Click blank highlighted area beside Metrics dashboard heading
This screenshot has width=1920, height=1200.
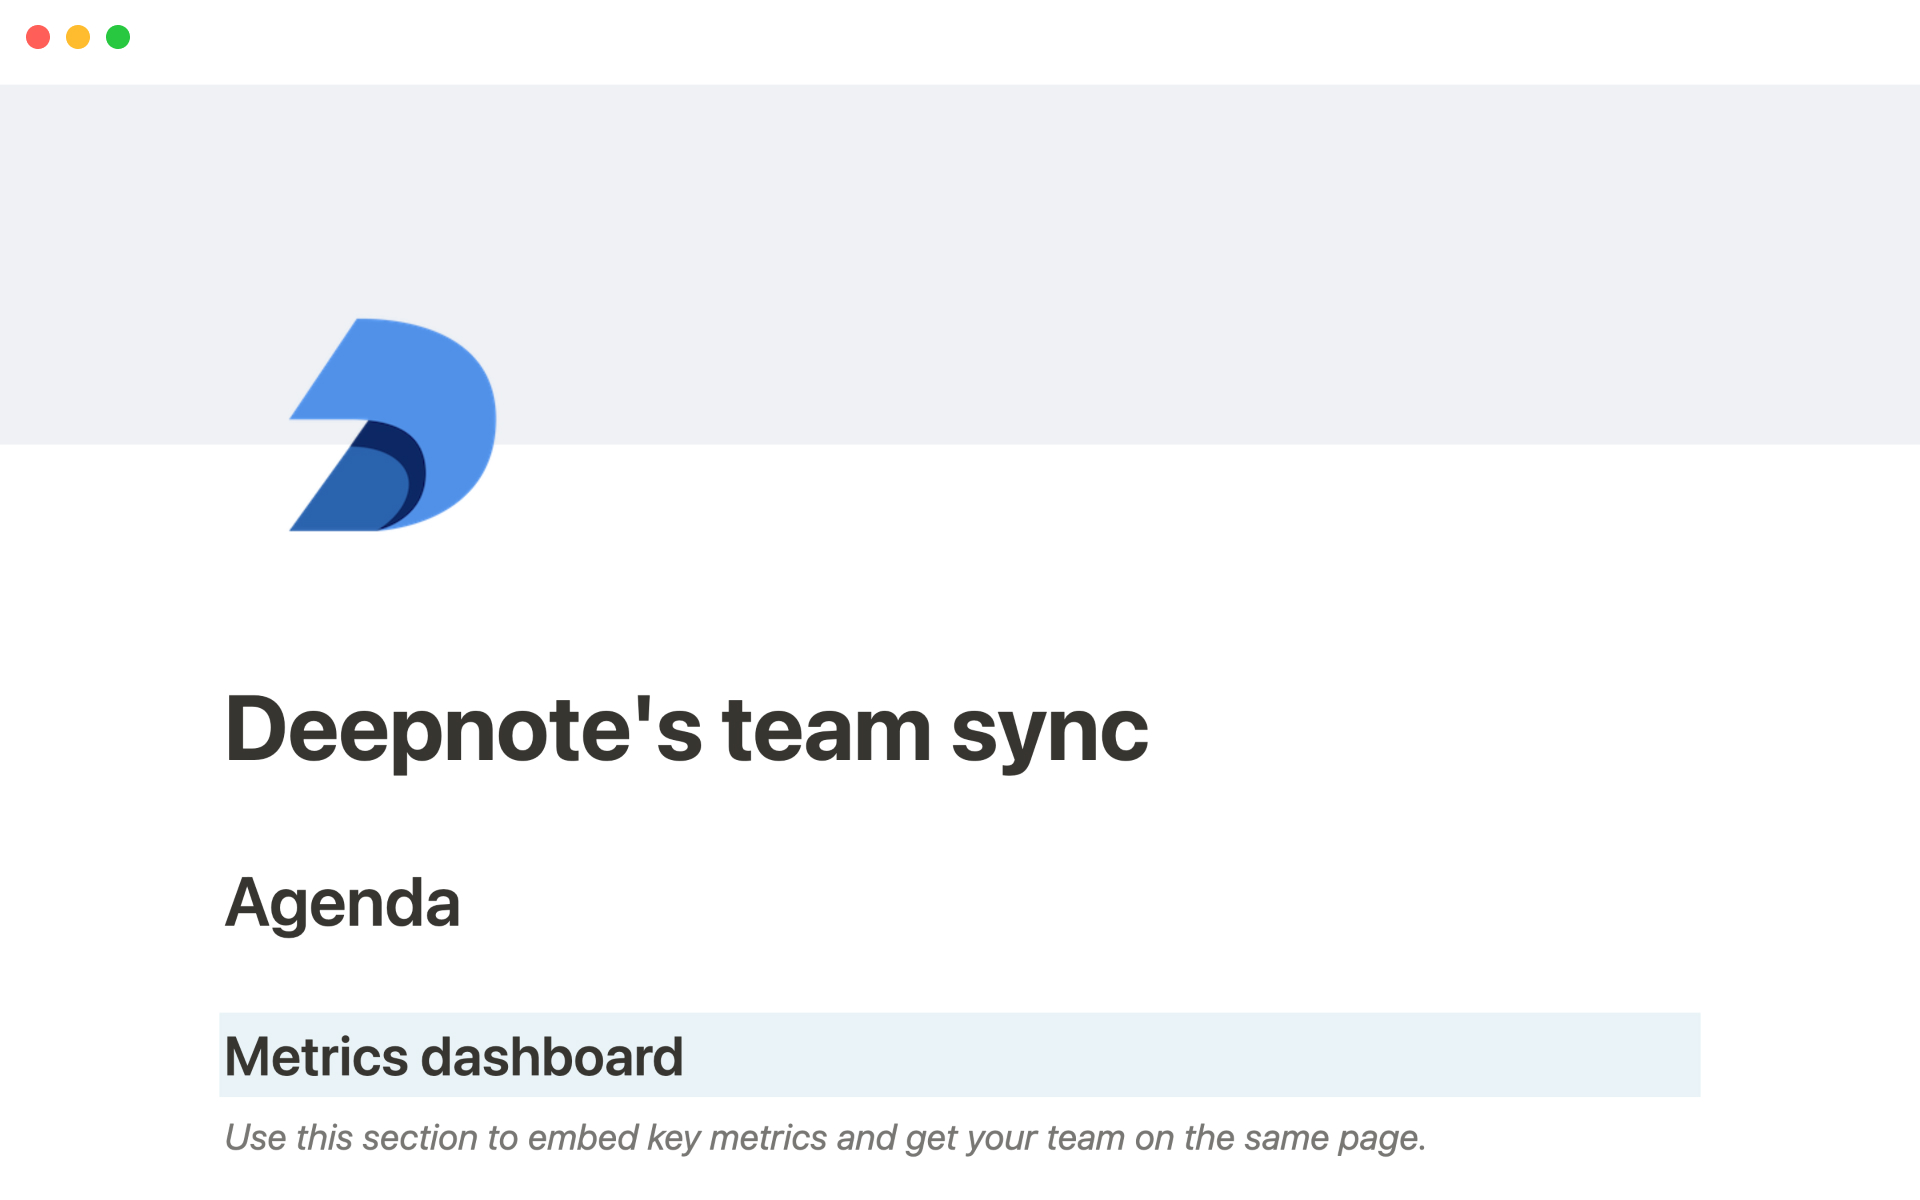coord(1200,1055)
